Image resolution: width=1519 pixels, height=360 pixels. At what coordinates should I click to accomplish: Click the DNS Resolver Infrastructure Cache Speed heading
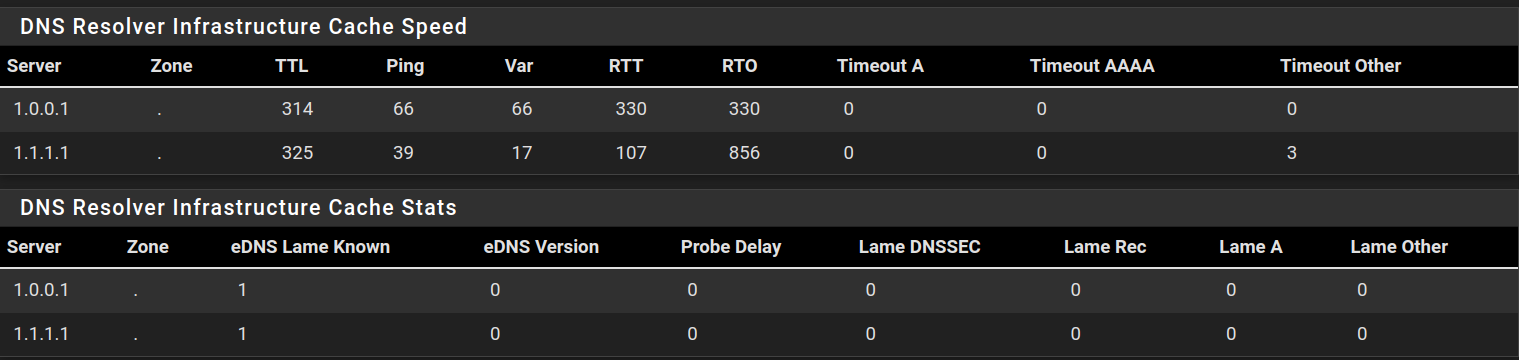[243, 27]
